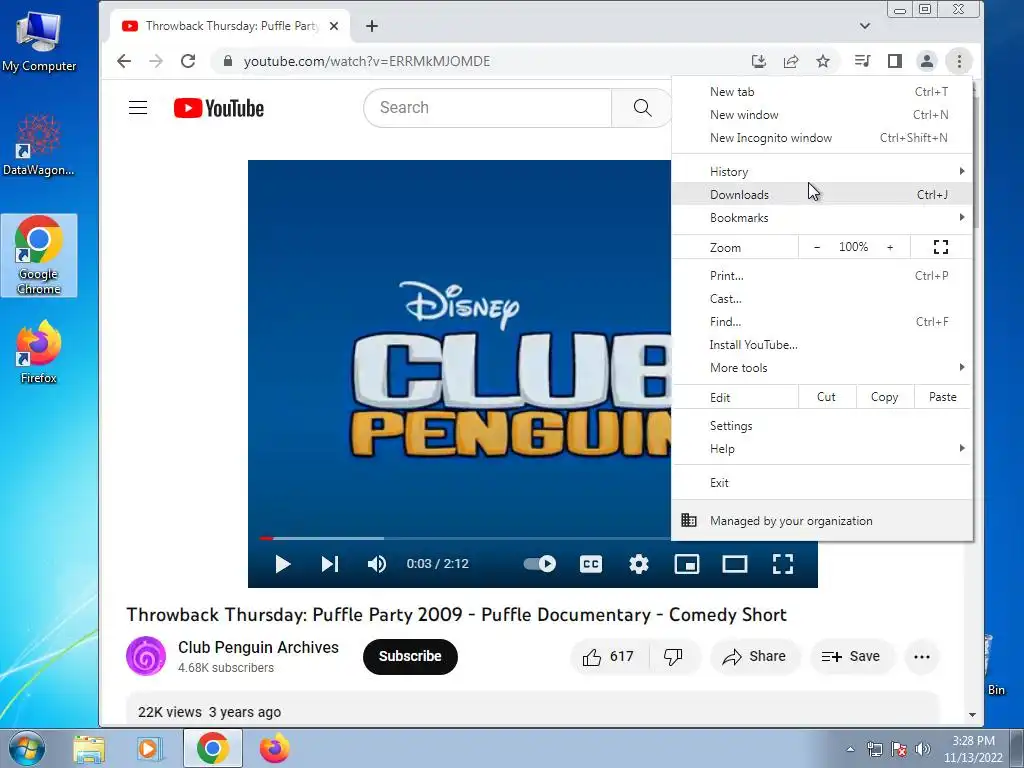
Task: Reload the YouTube page
Action: [188, 61]
